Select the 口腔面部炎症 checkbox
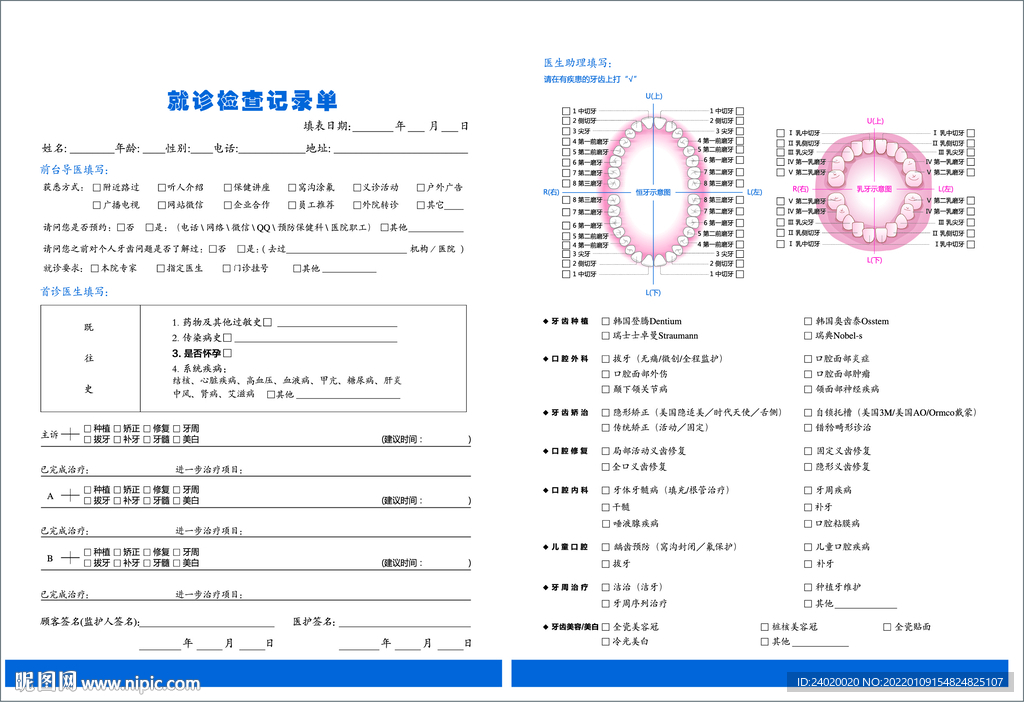 pos(808,359)
